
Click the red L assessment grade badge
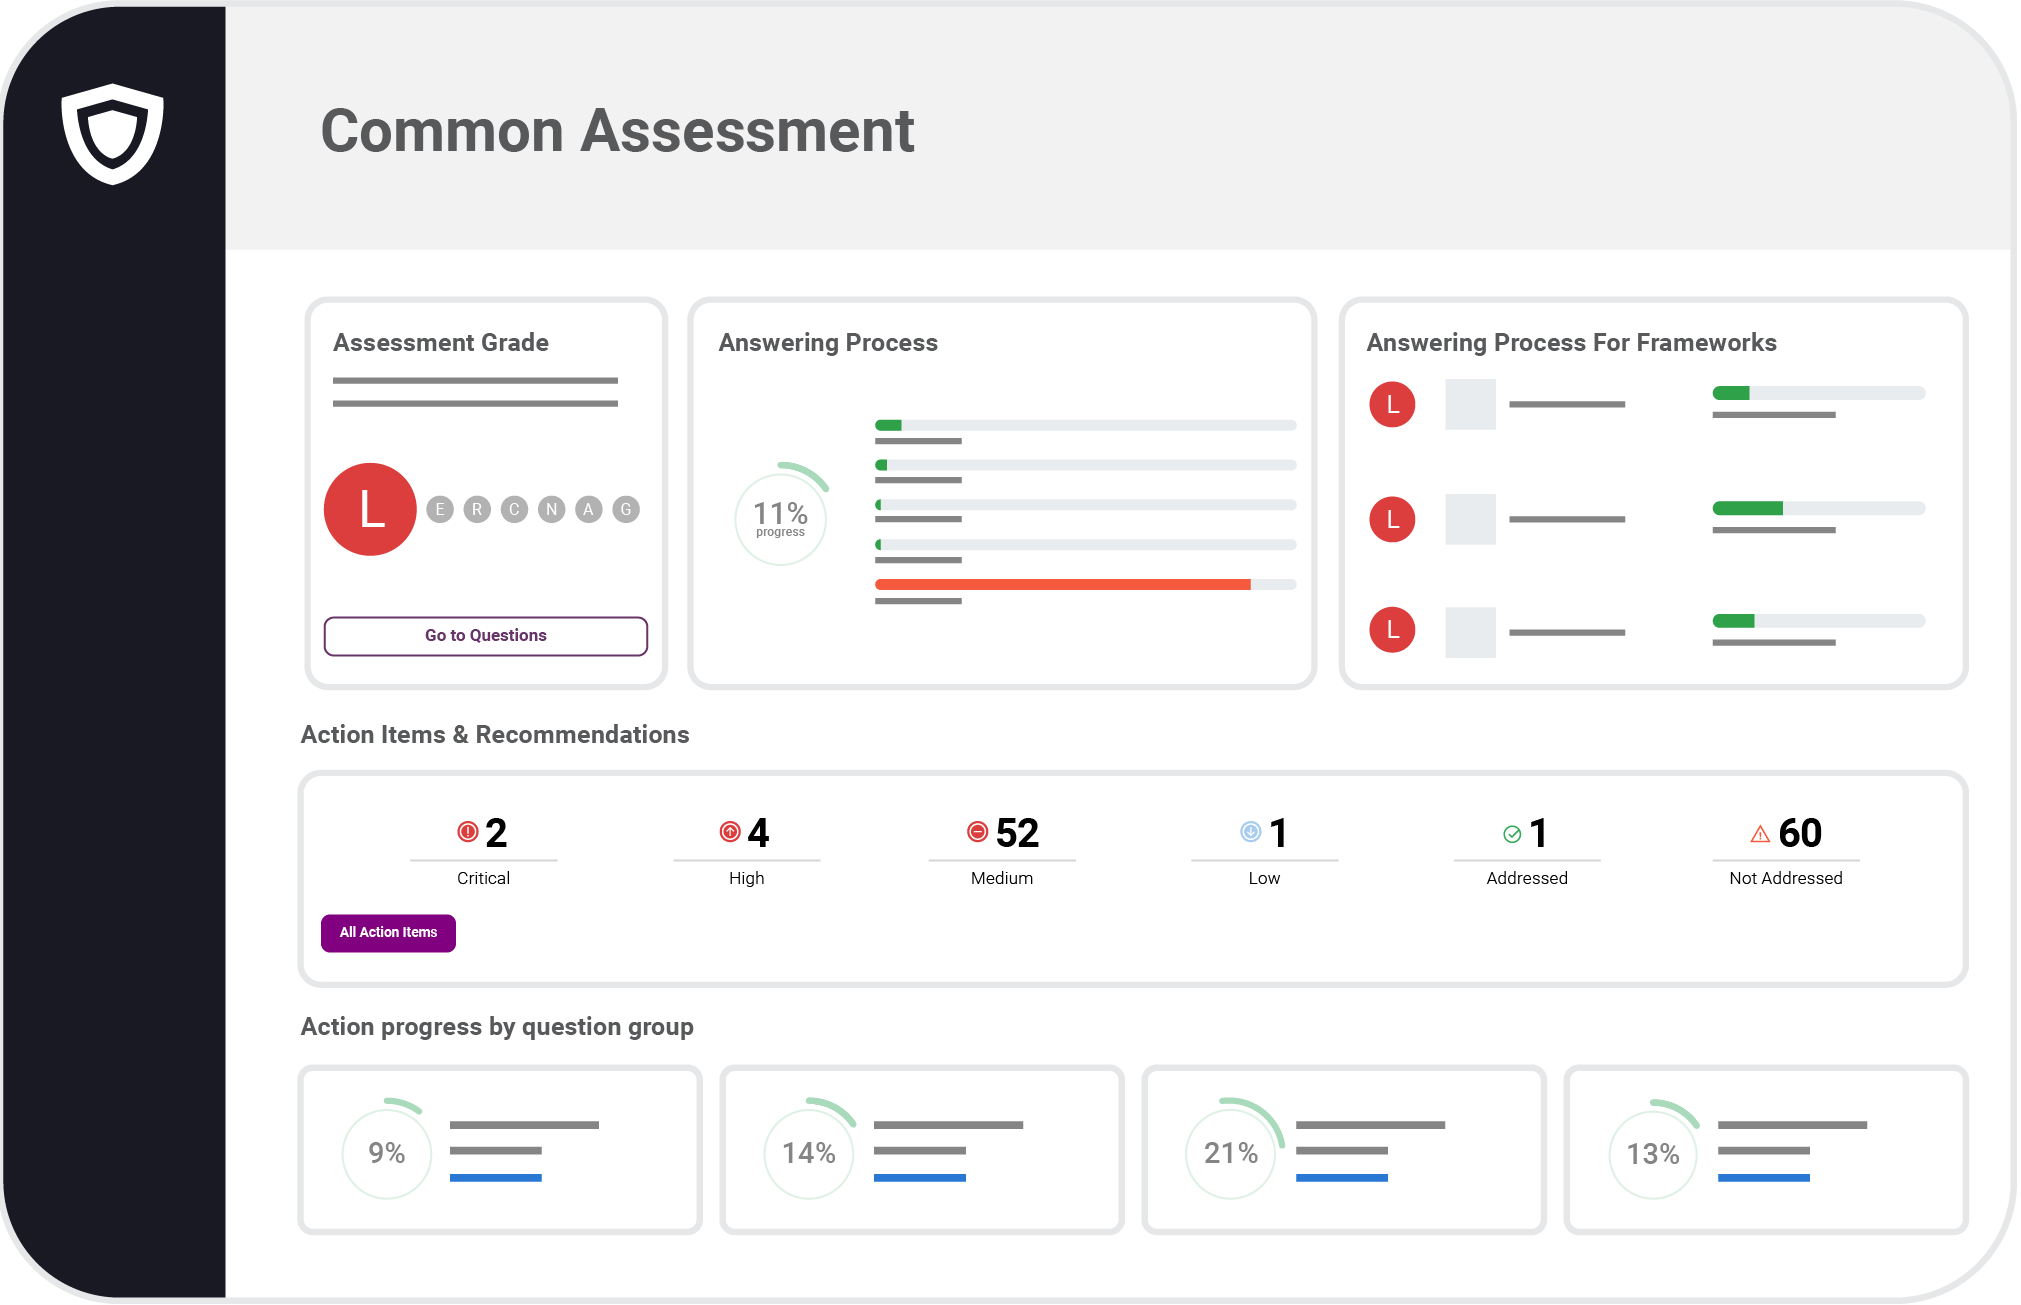click(369, 509)
